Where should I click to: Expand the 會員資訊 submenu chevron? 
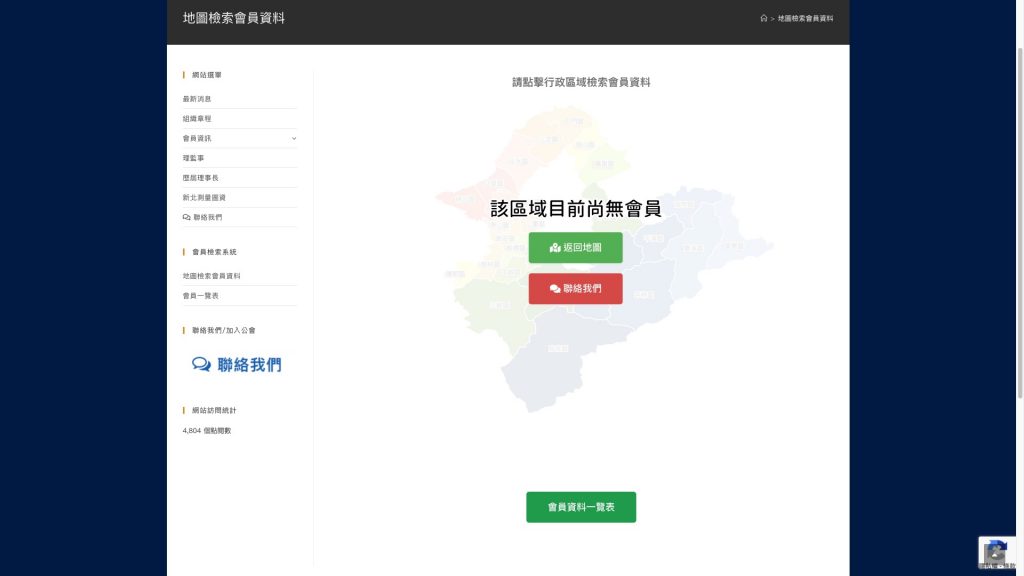click(294, 138)
